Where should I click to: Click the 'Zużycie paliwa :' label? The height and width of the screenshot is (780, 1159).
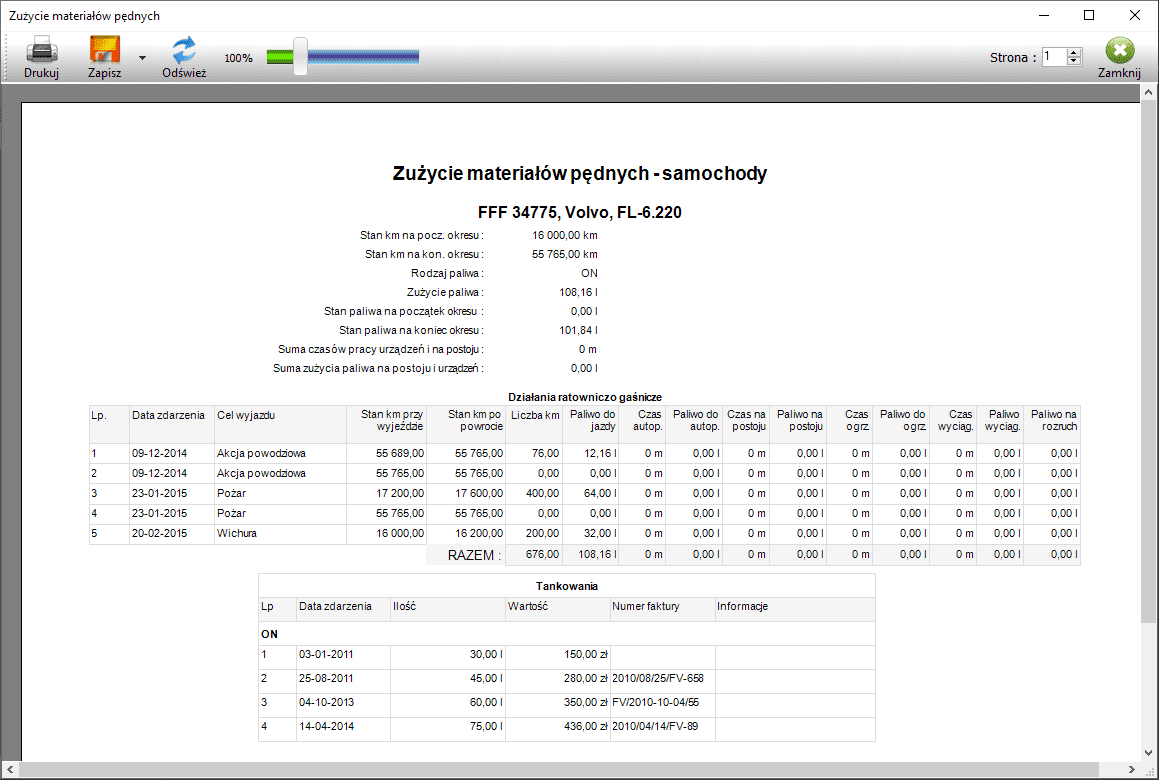pyautogui.click(x=445, y=293)
